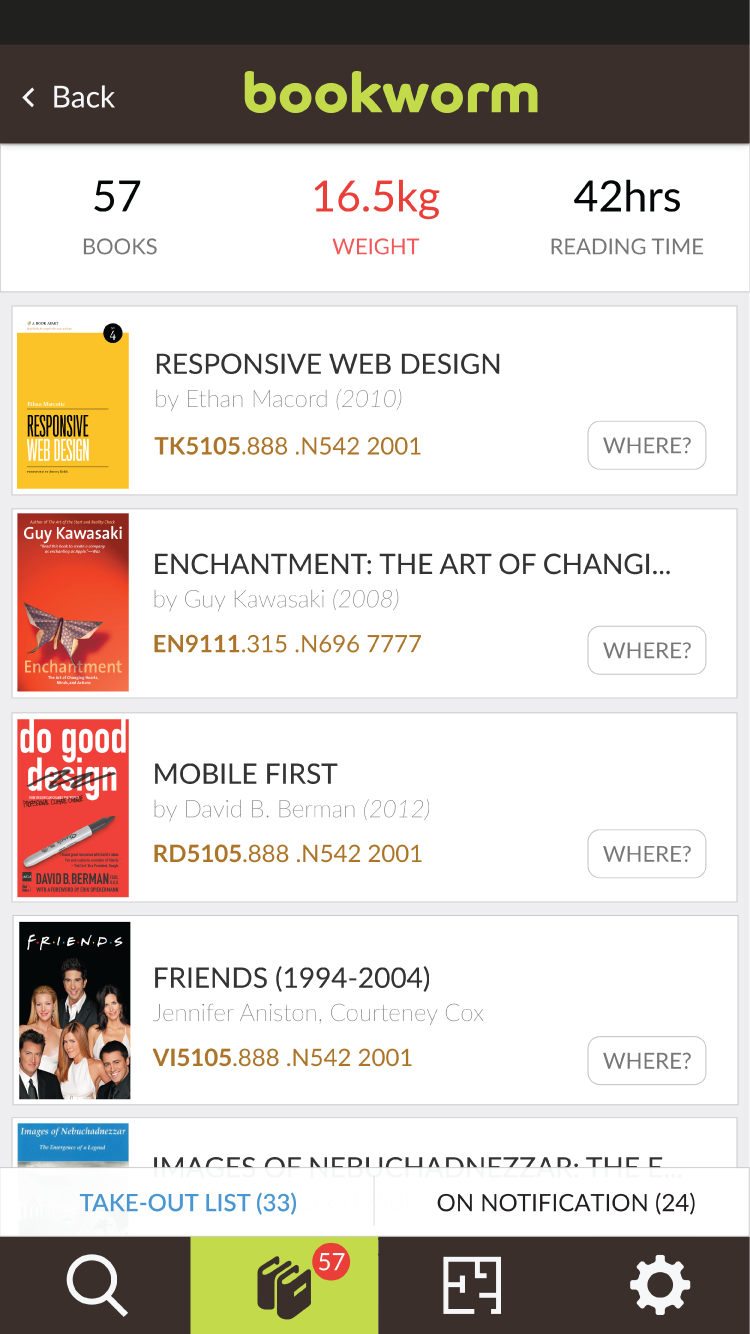Select the Do Good Design cover
This screenshot has width=750, height=1334.
(x=73, y=806)
